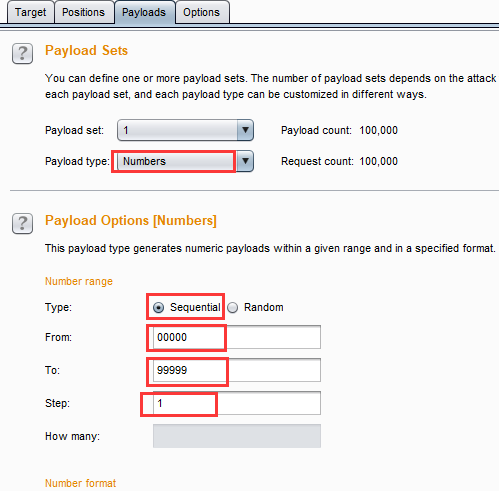The width and height of the screenshot is (499, 491).
Task: Click the Payload count value 100,000
Action: tap(379, 130)
